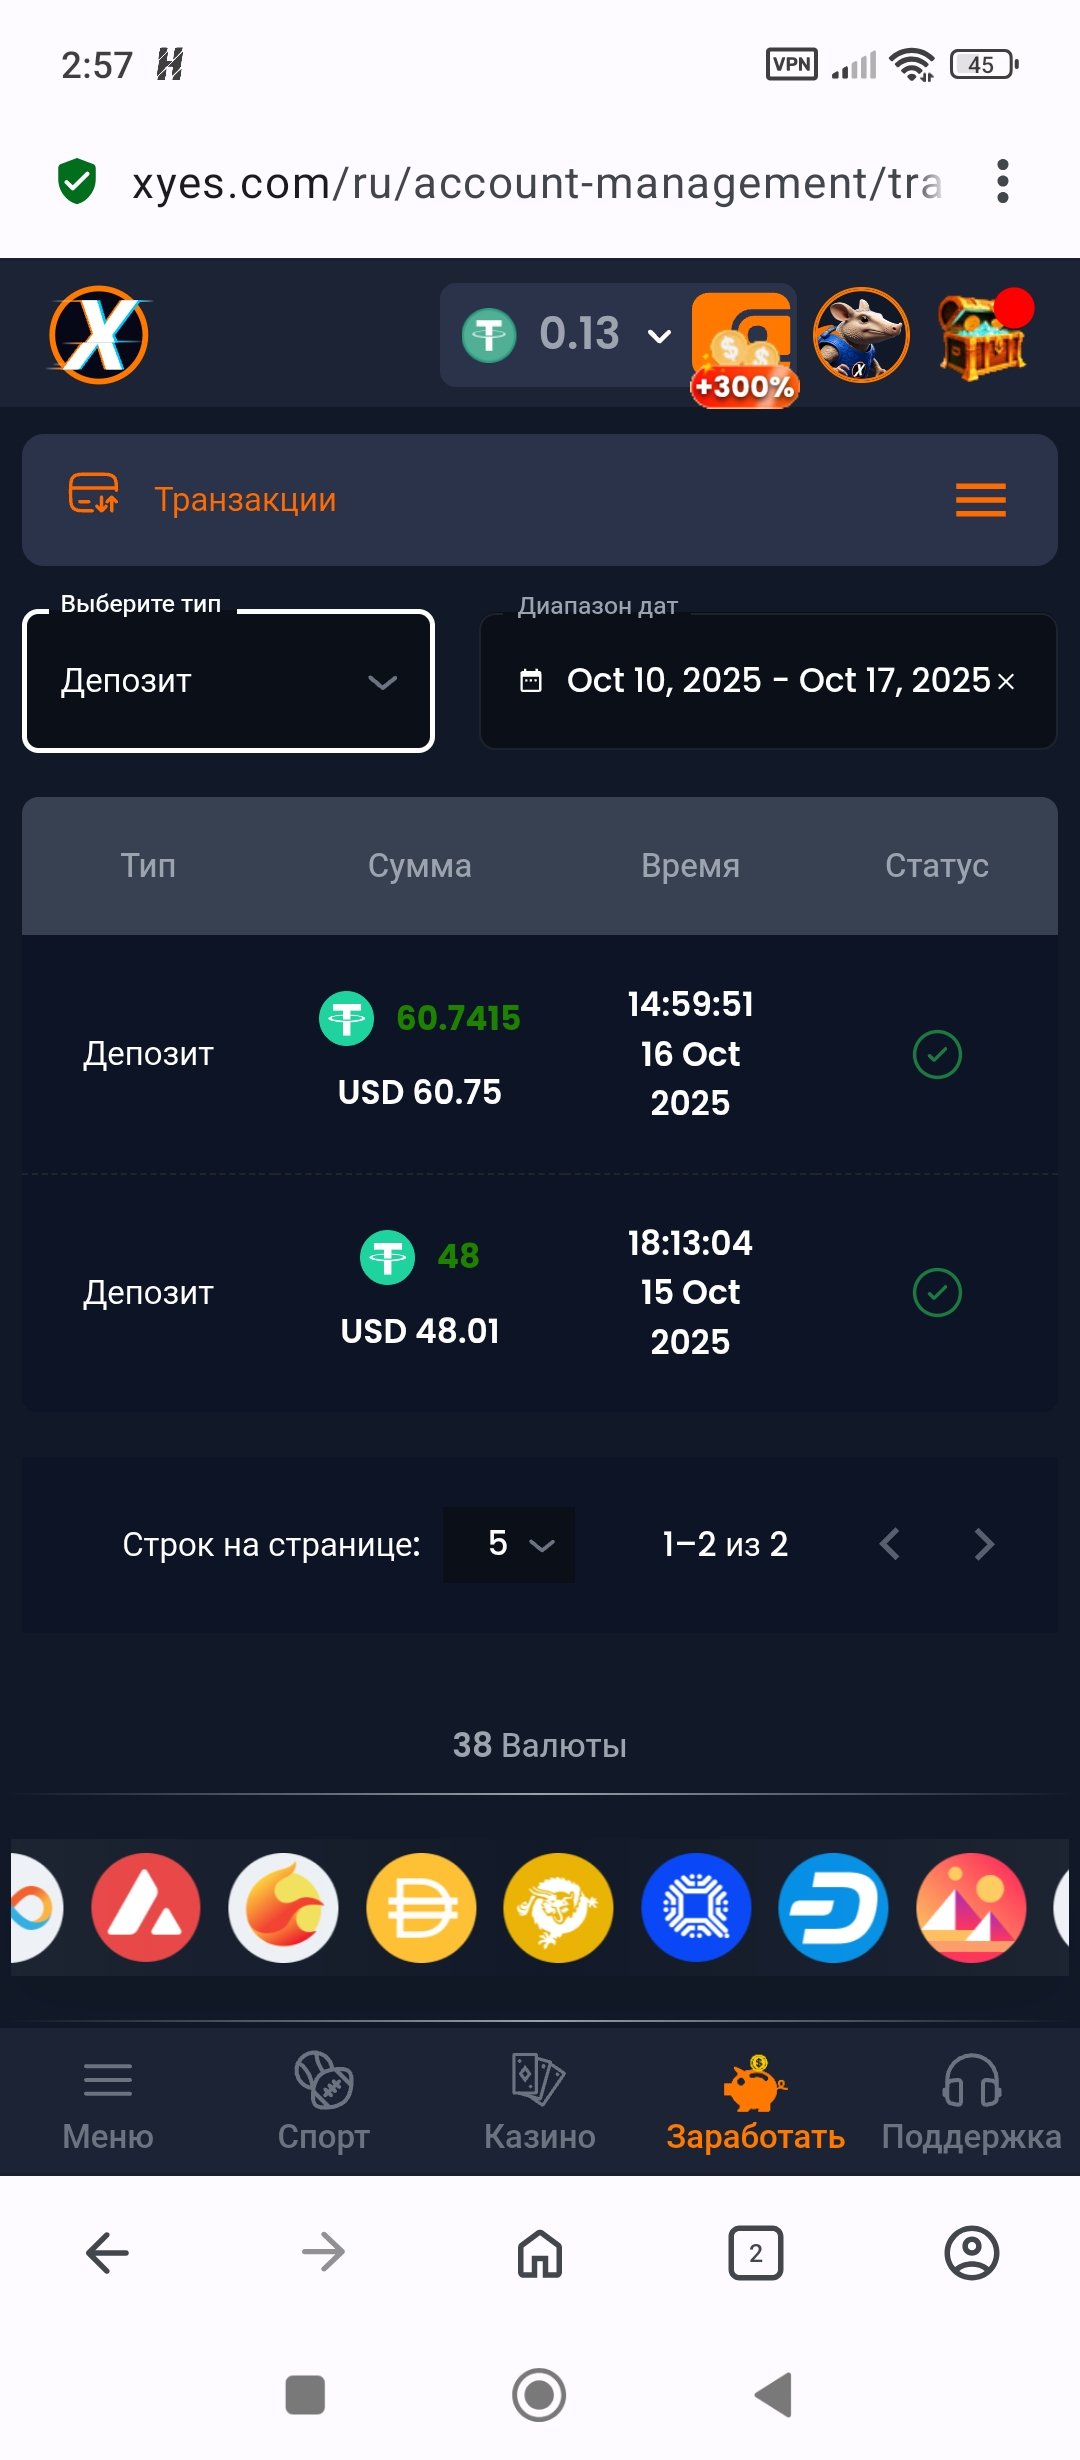Go to previous transactions page

(889, 1544)
